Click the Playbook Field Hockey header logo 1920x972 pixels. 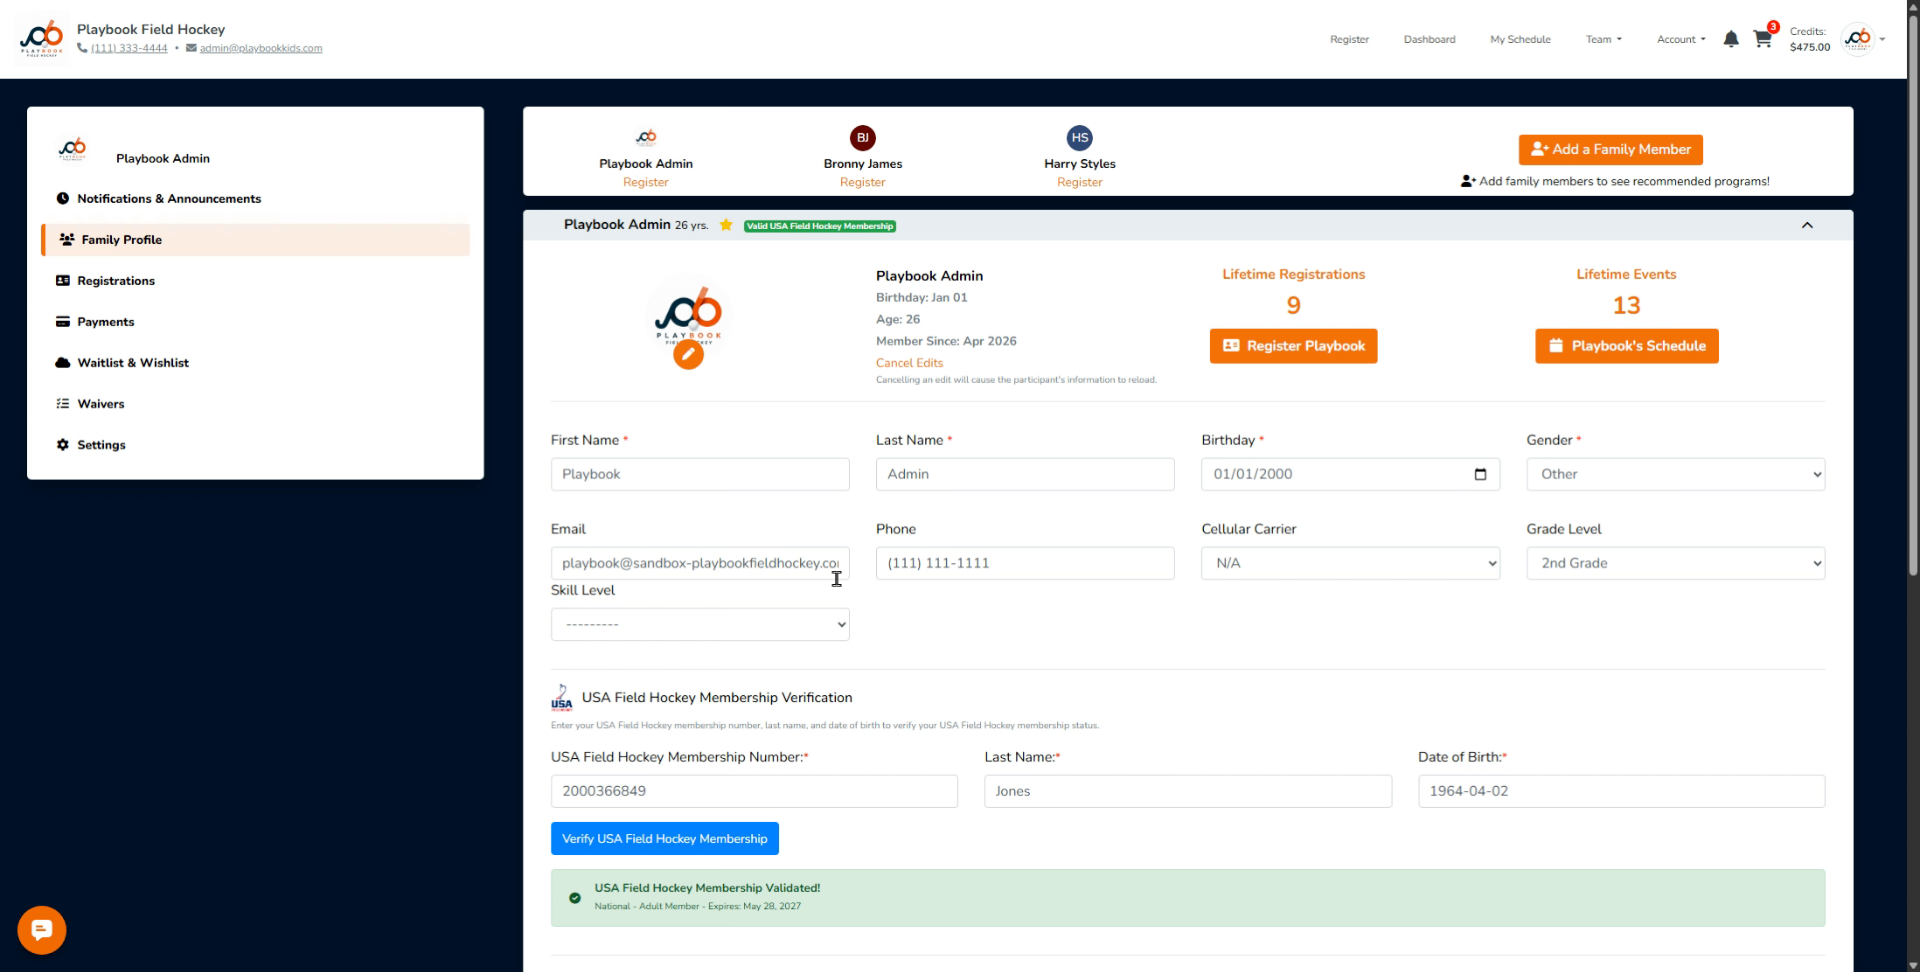pos(42,38)
